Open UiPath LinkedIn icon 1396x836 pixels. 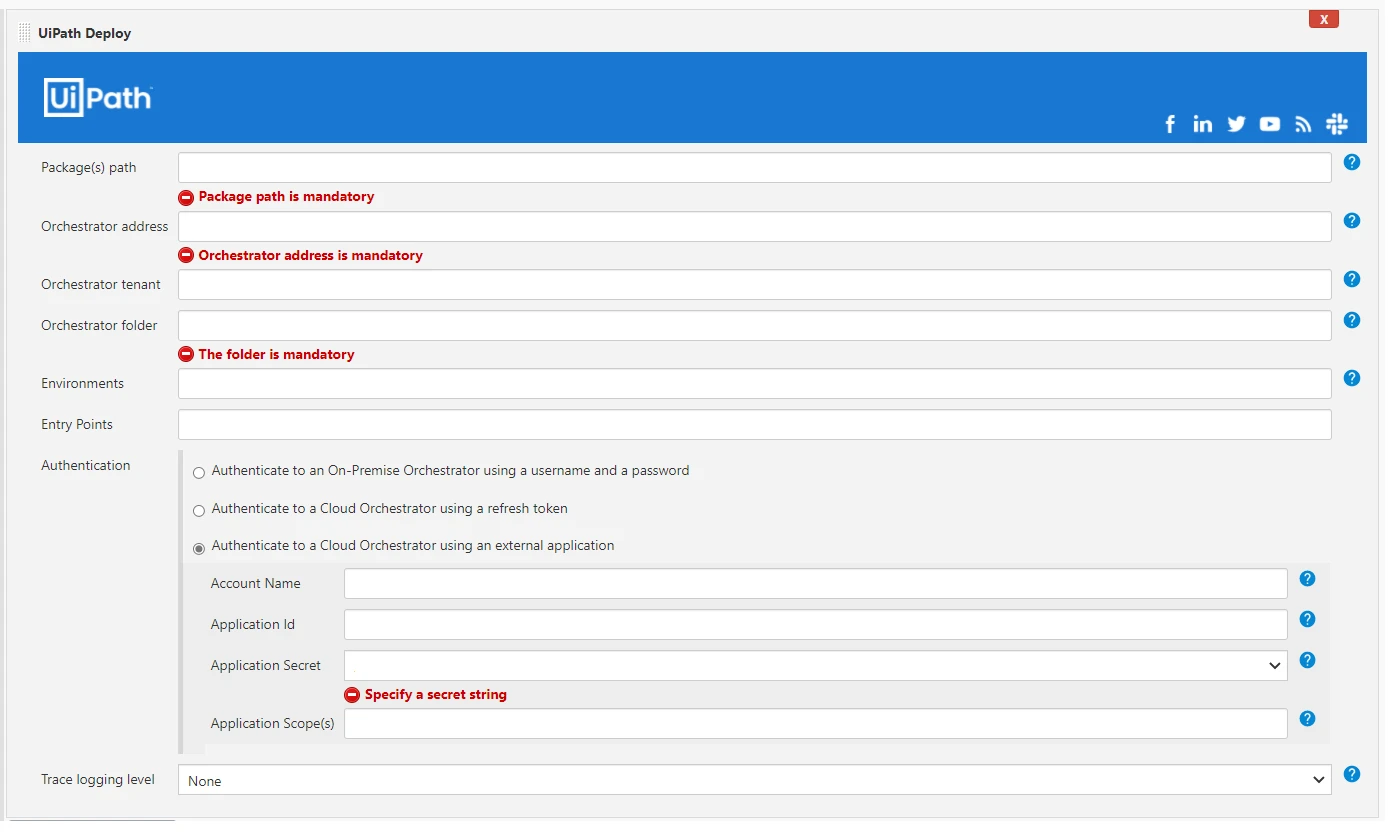point(1203,124)
